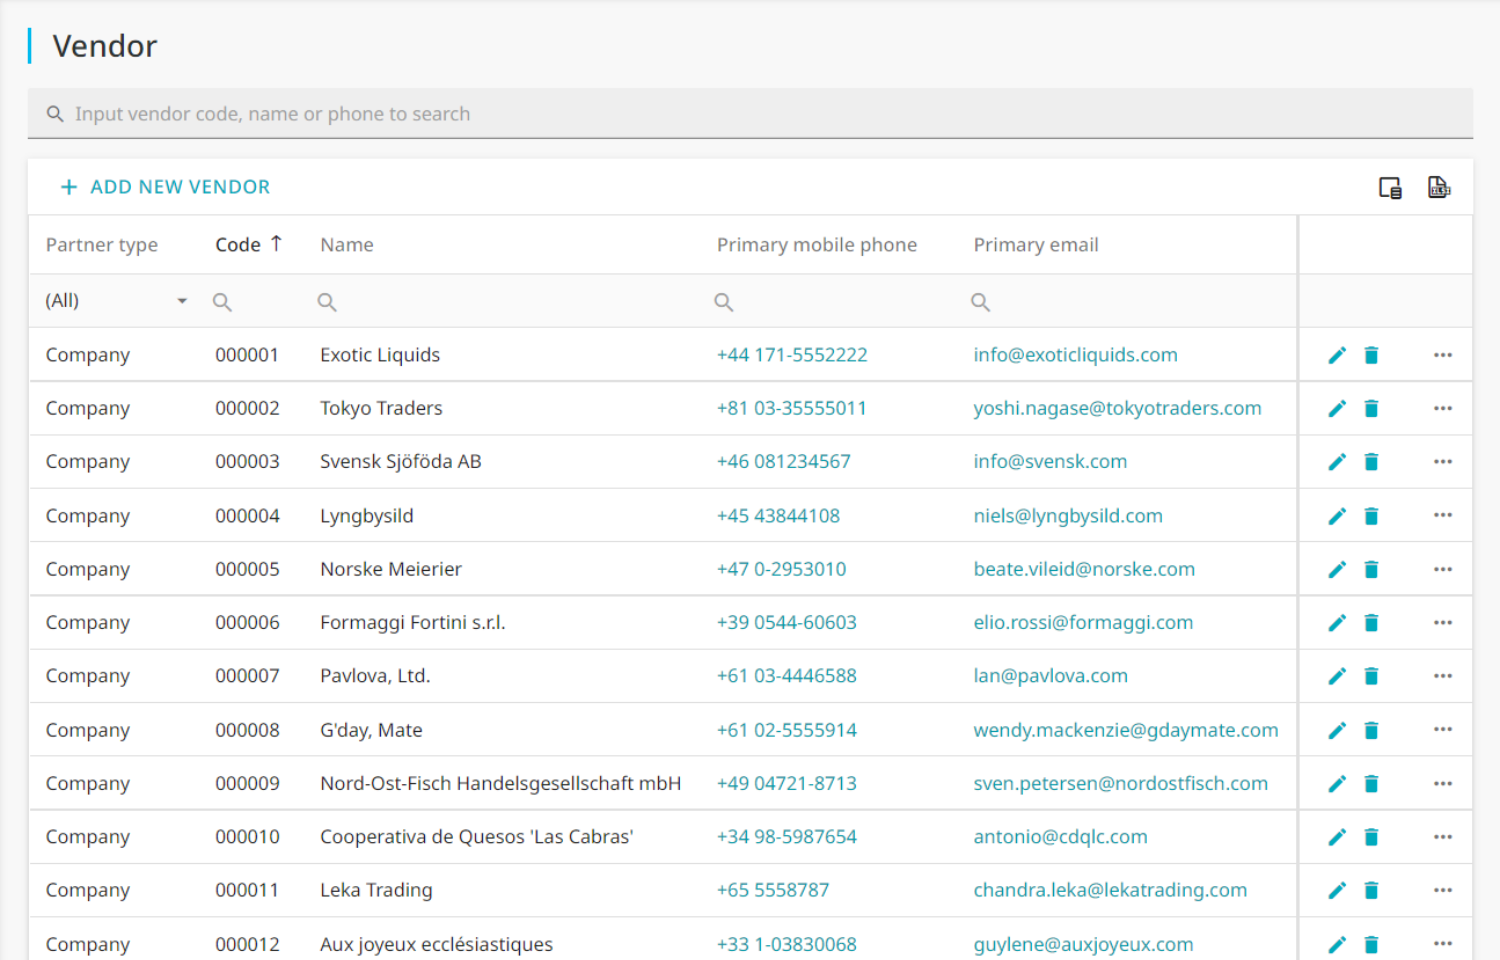Sort by the Name column header
This screenshot has height=960, width=1500.
click(x=347, y=245)
